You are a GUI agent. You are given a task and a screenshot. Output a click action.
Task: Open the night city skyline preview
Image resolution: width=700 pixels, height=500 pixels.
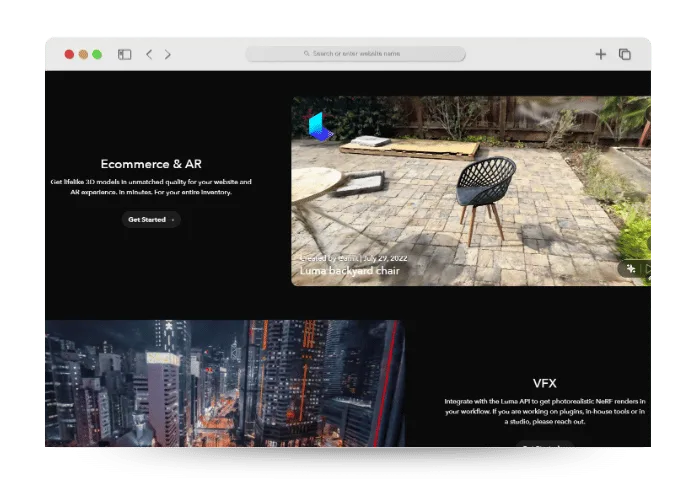pyautogui.click(x=225, y=383)
